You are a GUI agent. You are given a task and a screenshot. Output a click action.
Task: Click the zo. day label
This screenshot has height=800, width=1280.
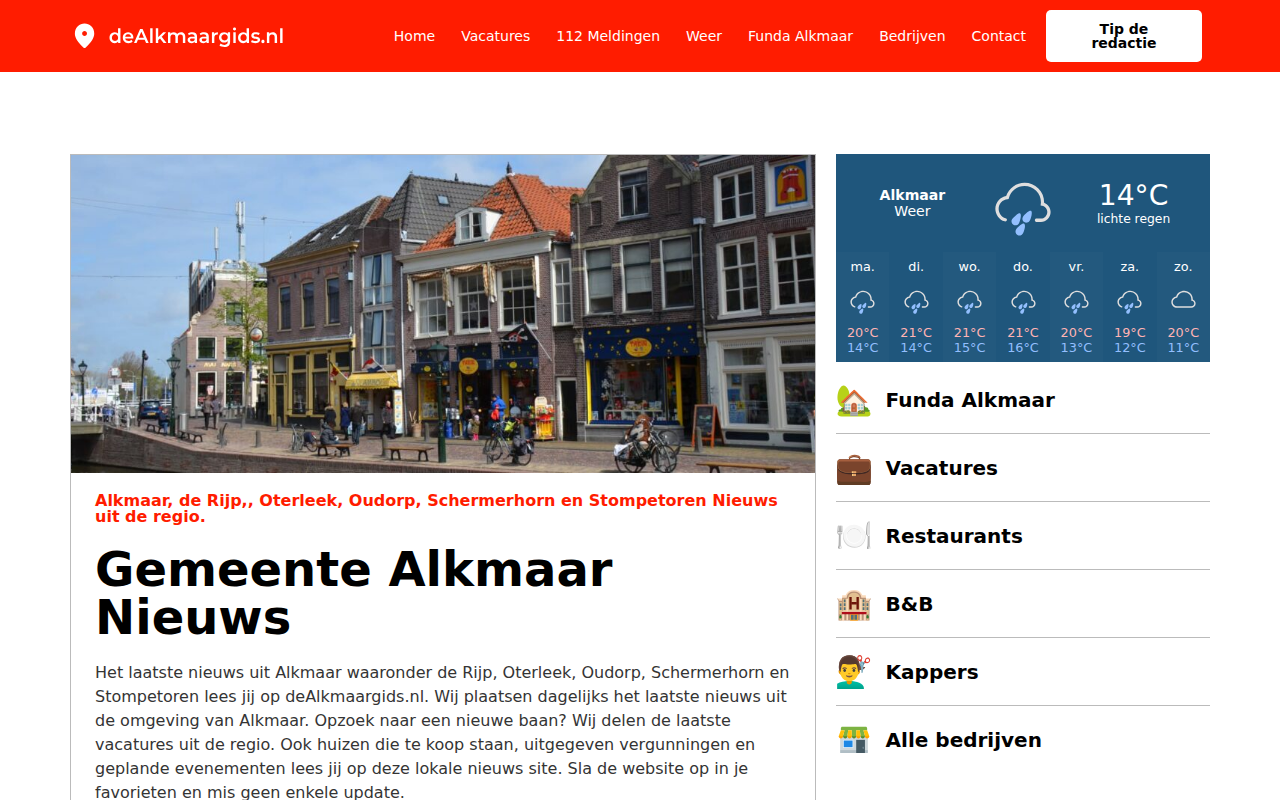click(1183, 267)
